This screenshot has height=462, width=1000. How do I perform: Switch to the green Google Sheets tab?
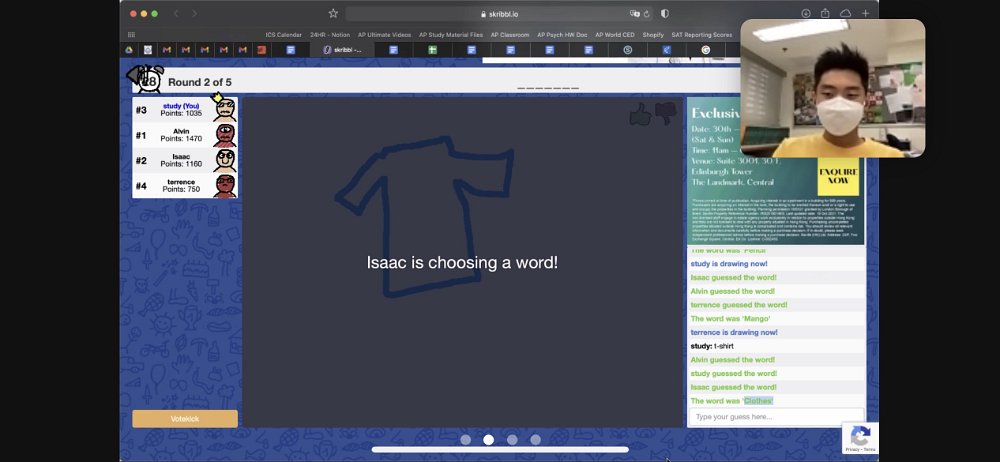tap(432, 50)
